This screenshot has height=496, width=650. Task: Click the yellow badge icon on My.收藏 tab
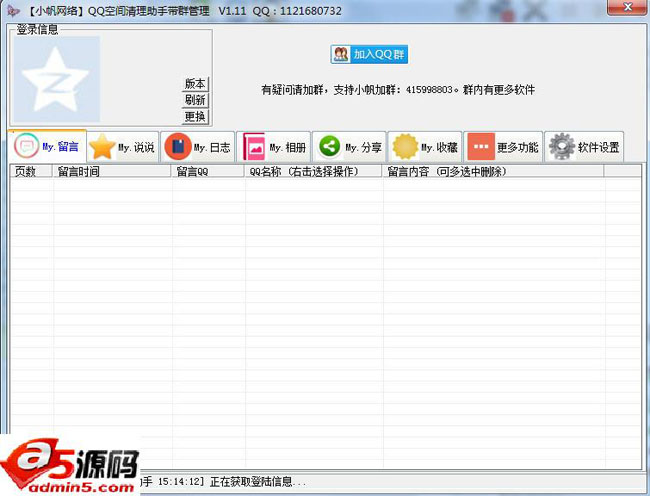(x=405, y=147)
